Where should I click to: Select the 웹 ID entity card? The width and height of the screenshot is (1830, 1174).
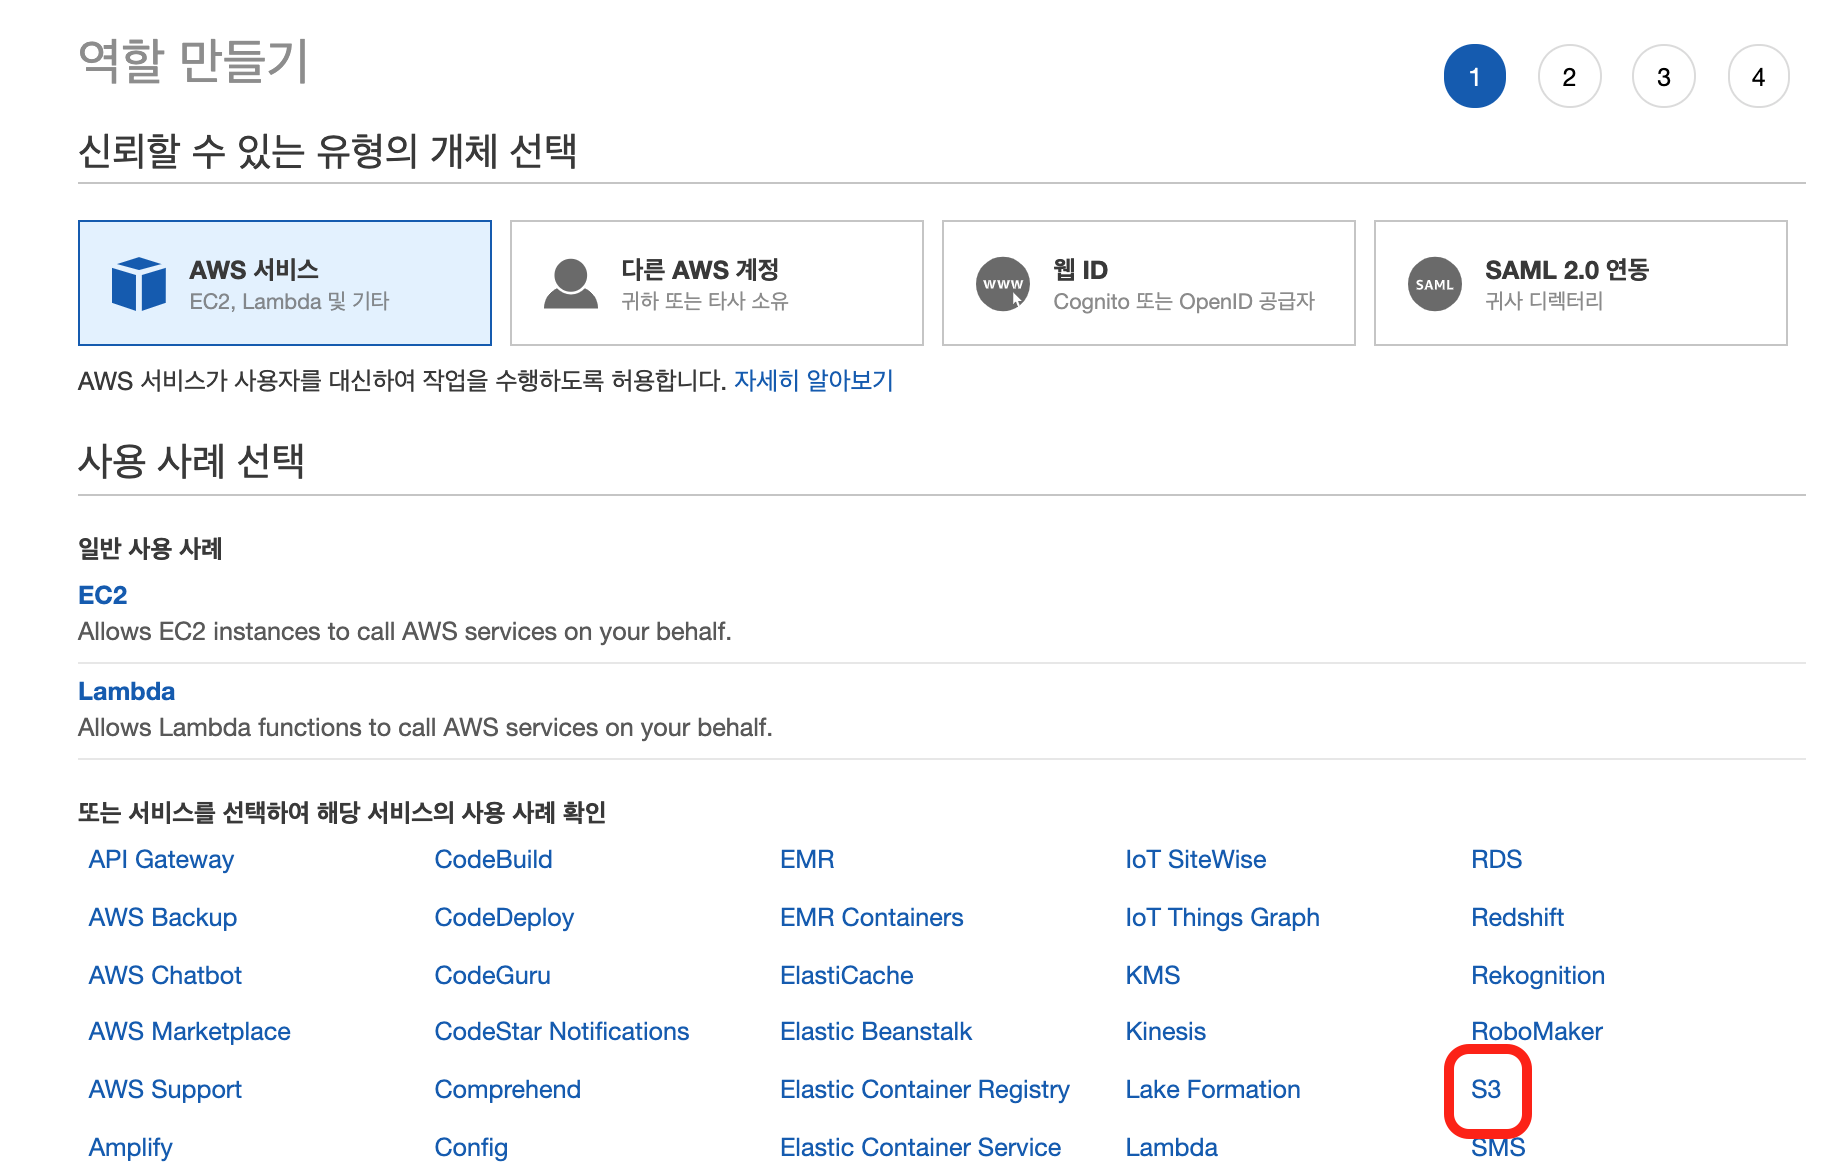[x=1149, y=283]
